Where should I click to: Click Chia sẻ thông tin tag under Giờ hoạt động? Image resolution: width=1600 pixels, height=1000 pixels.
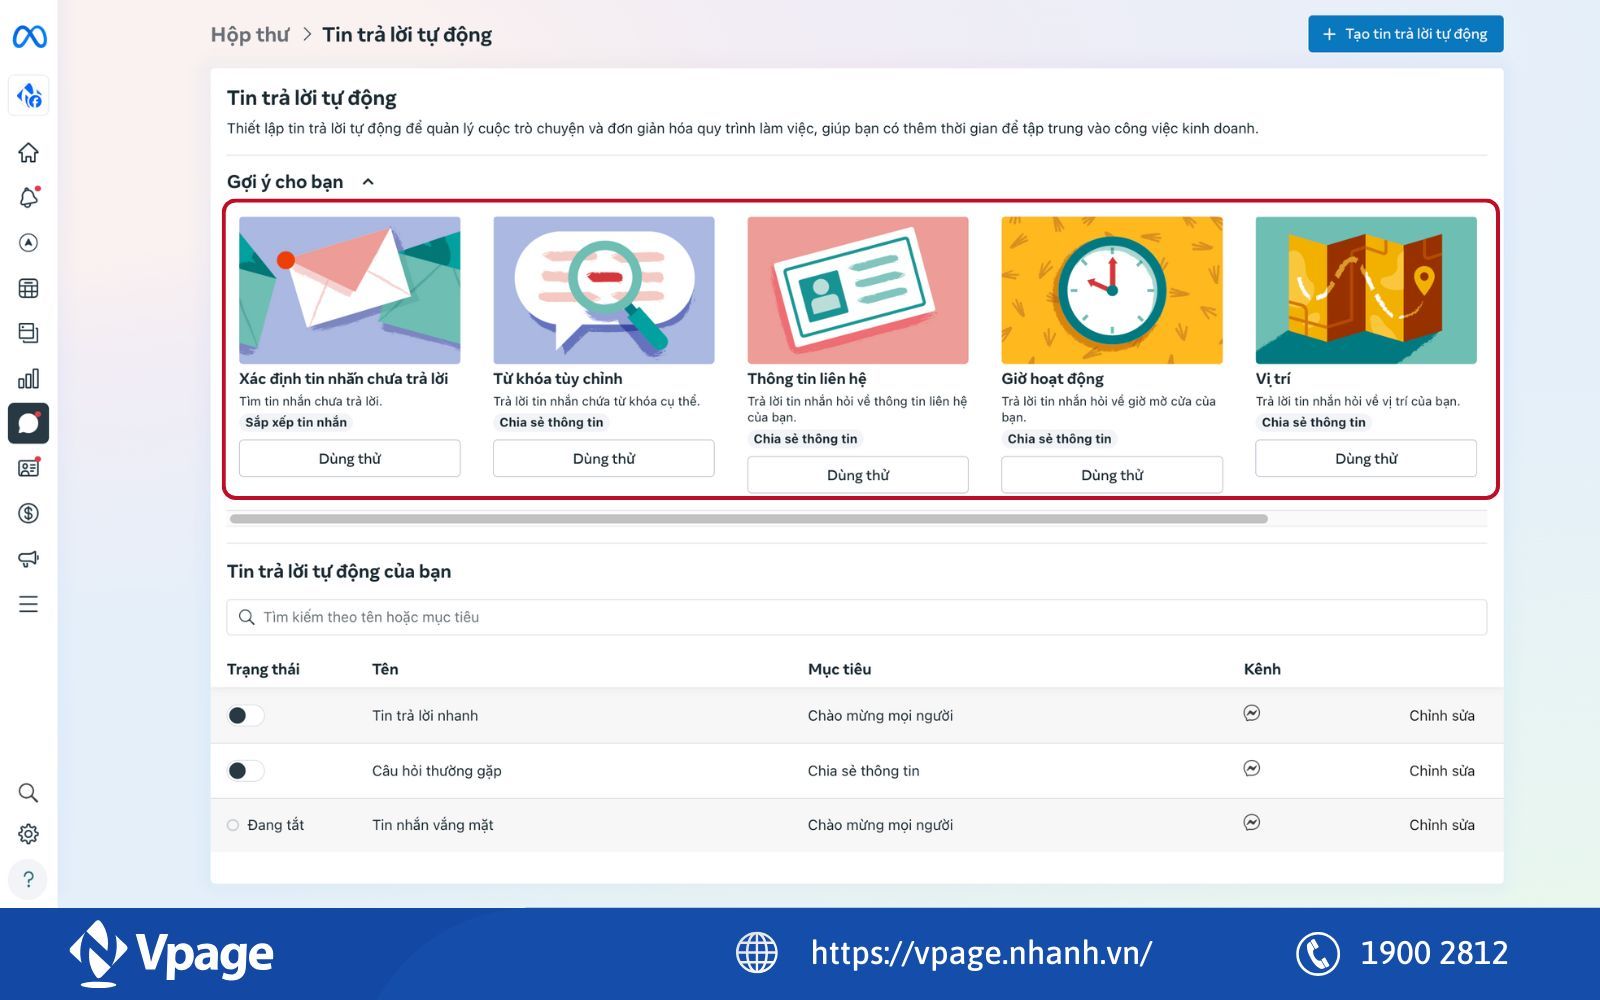(1059, 439)
